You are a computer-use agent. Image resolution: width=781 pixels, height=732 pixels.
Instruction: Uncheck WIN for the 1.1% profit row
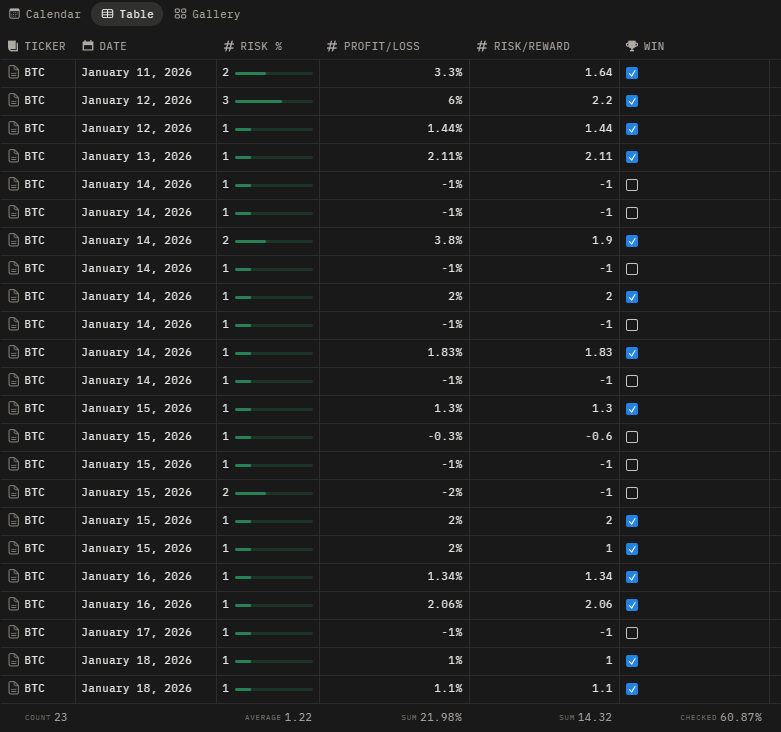[632, 689]
